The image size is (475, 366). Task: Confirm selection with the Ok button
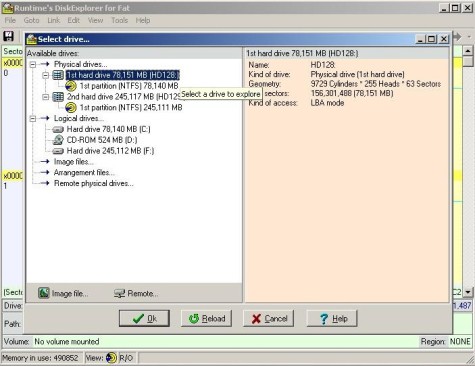coord(144,318)
